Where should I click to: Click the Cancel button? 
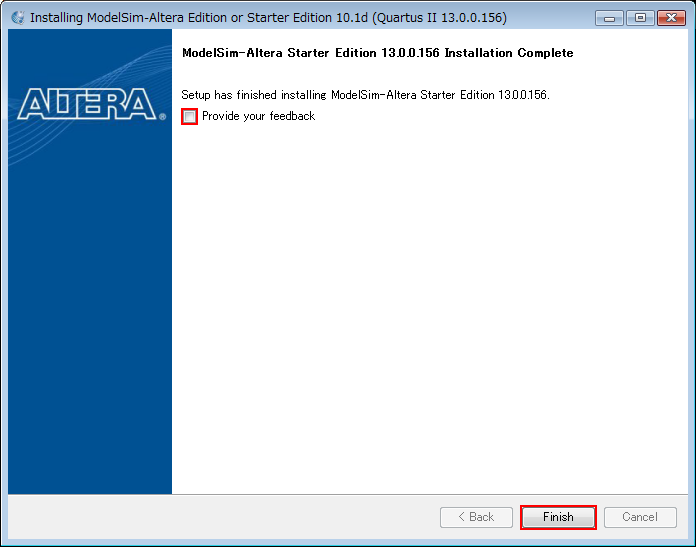(640, 517)
